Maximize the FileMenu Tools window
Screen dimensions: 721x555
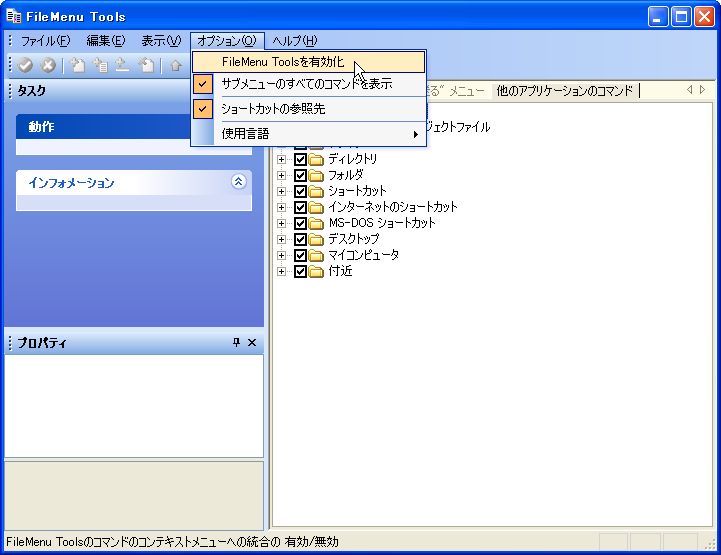pos(681,17)
